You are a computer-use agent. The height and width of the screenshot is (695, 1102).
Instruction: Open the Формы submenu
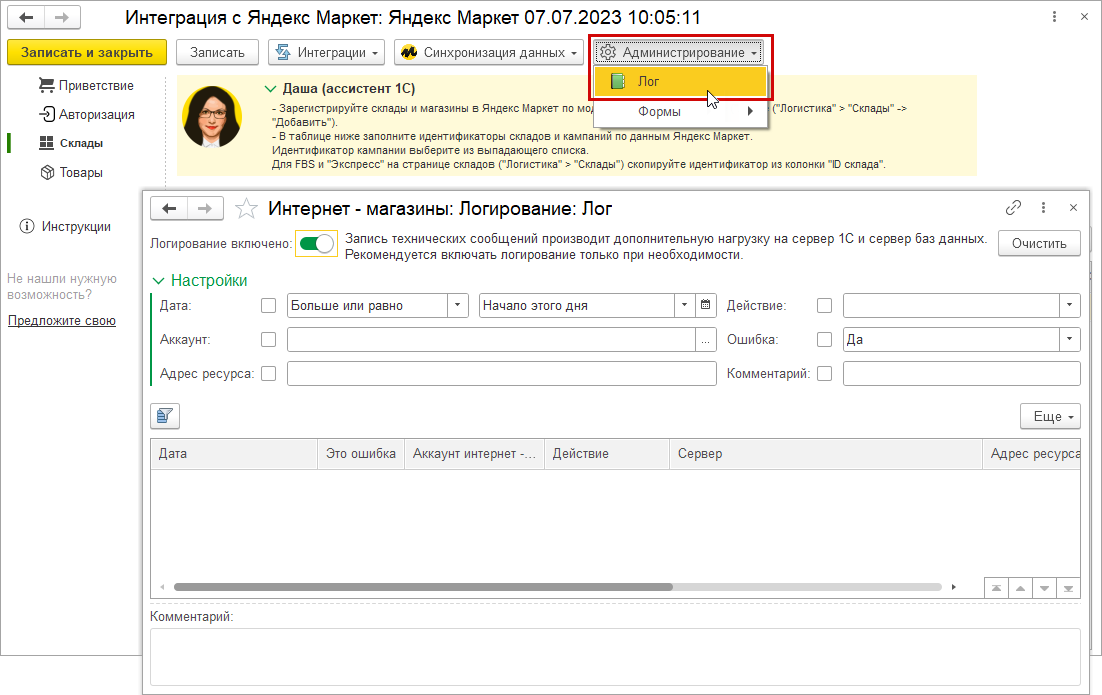pyautogui.click(x=680, y=111)
